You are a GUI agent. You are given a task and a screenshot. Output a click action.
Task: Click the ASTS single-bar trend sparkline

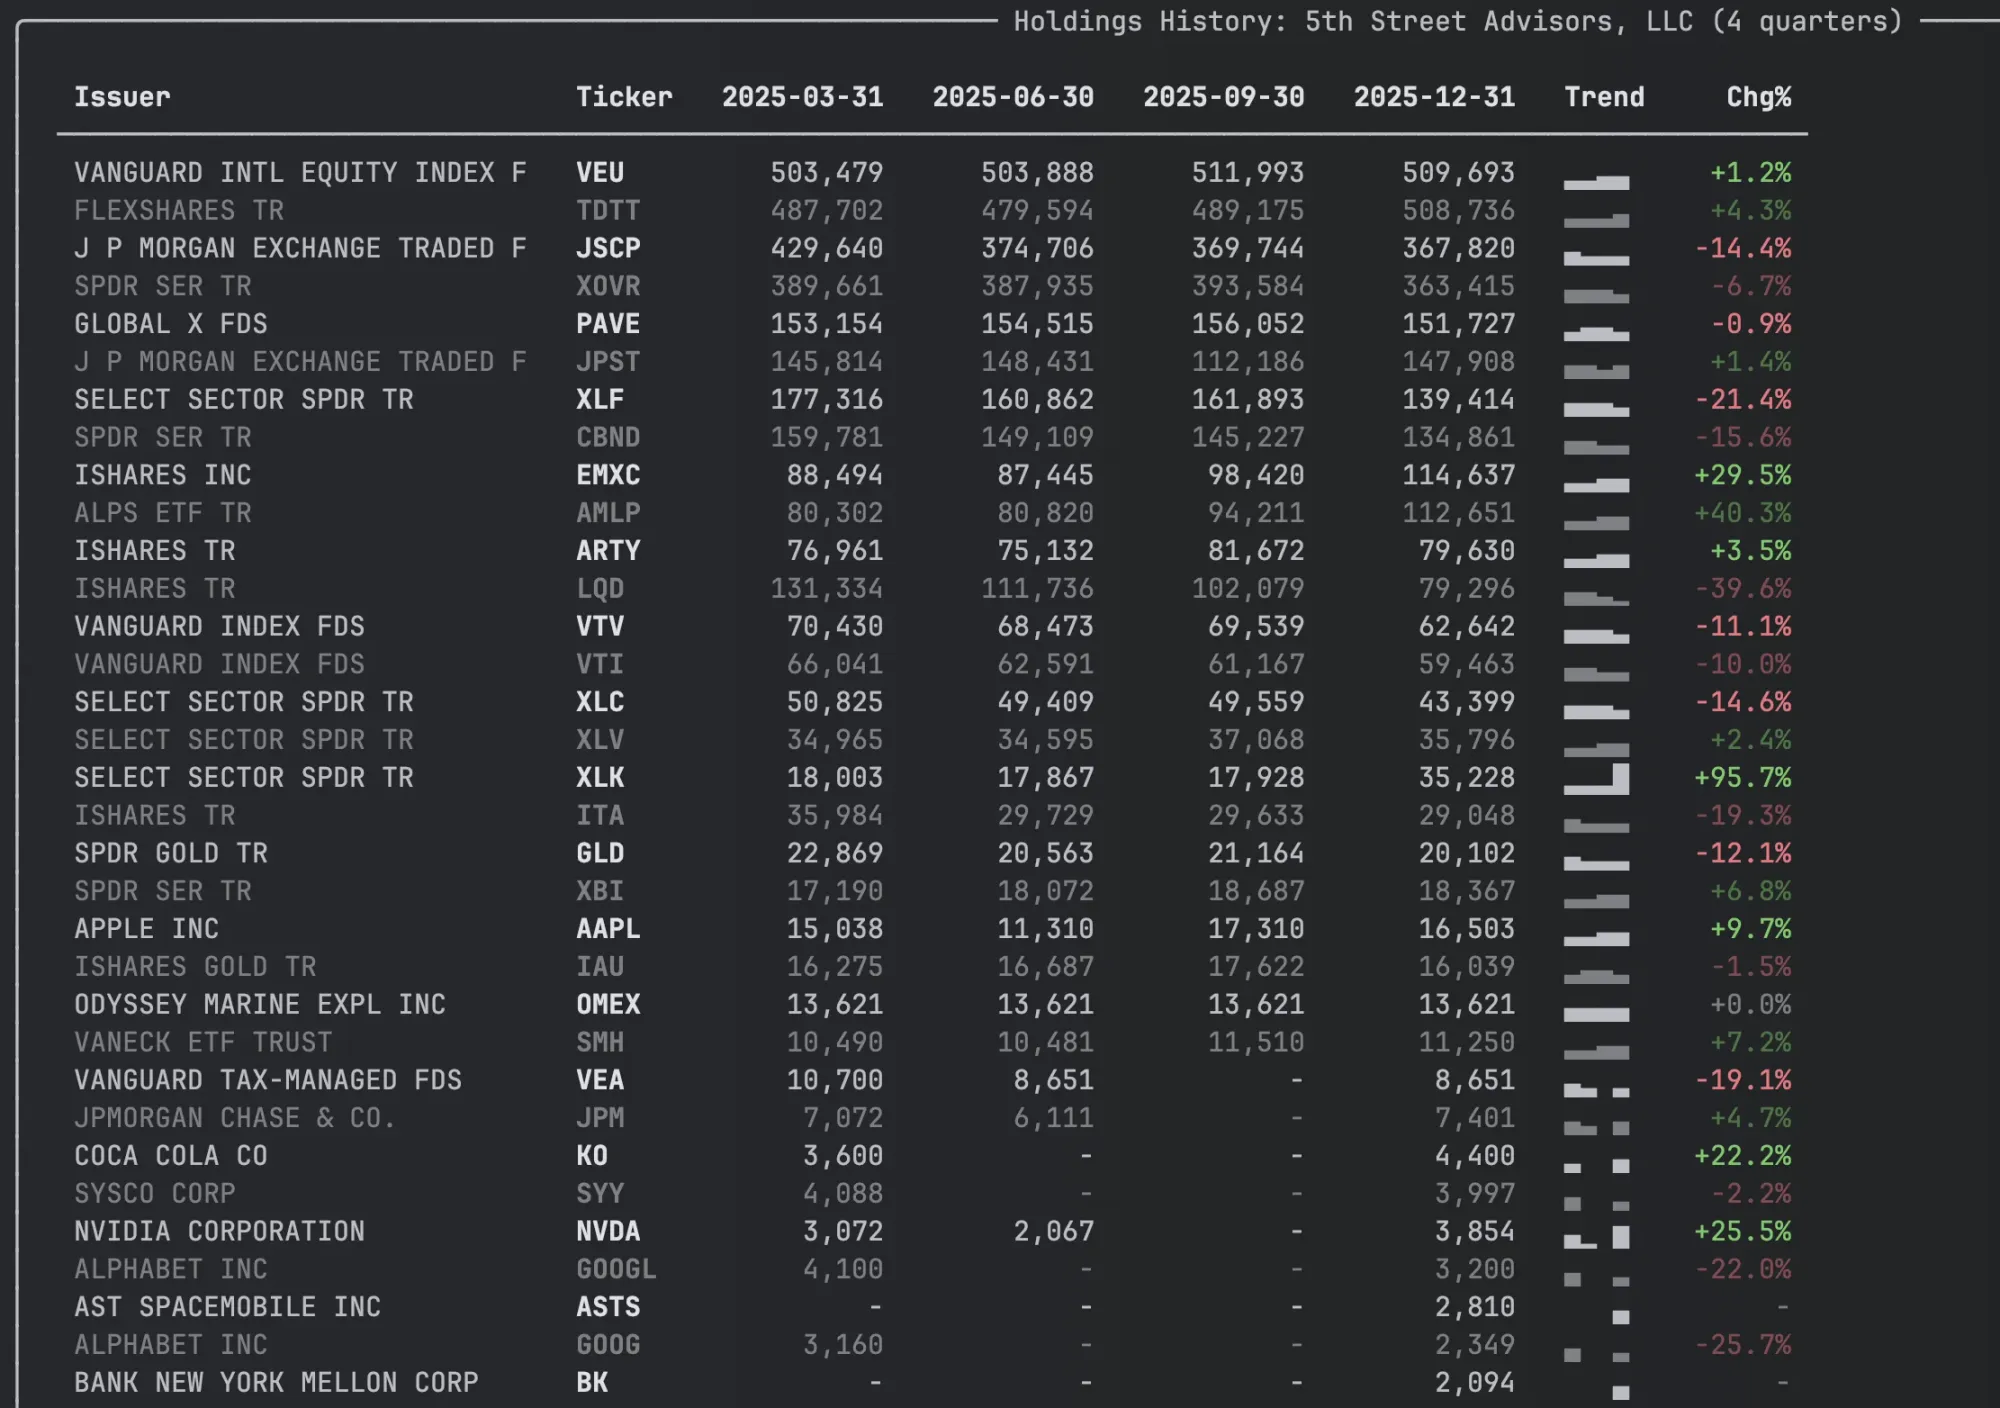[x=1620, y=1316]
